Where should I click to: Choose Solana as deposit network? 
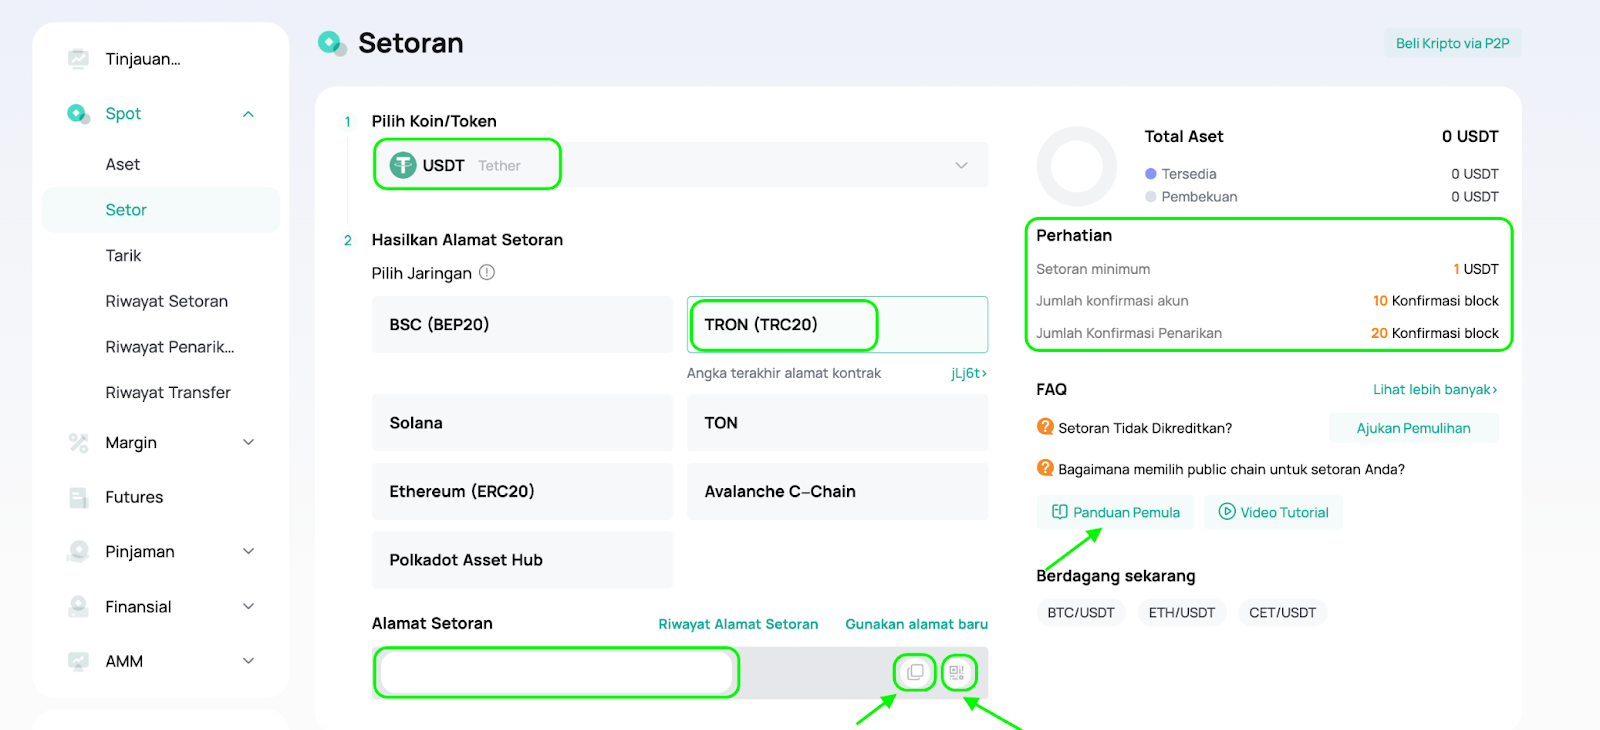pos(522,423)
